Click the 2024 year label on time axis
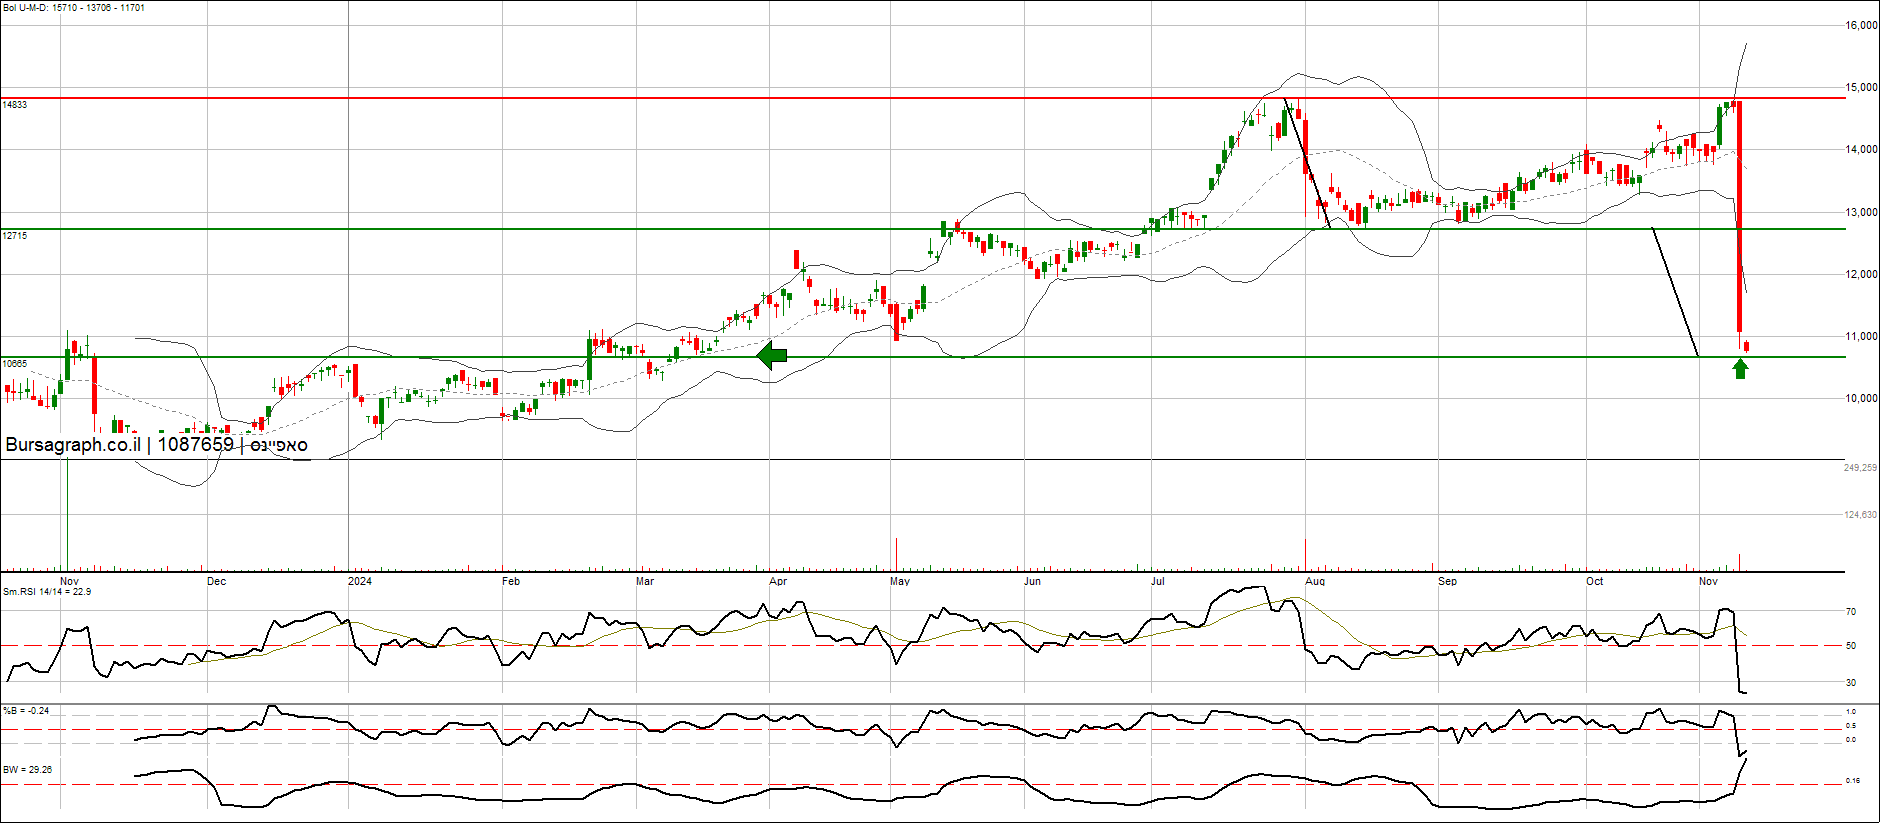The height and width of the screenshot is (823, 1880). (x=360, y=581)
